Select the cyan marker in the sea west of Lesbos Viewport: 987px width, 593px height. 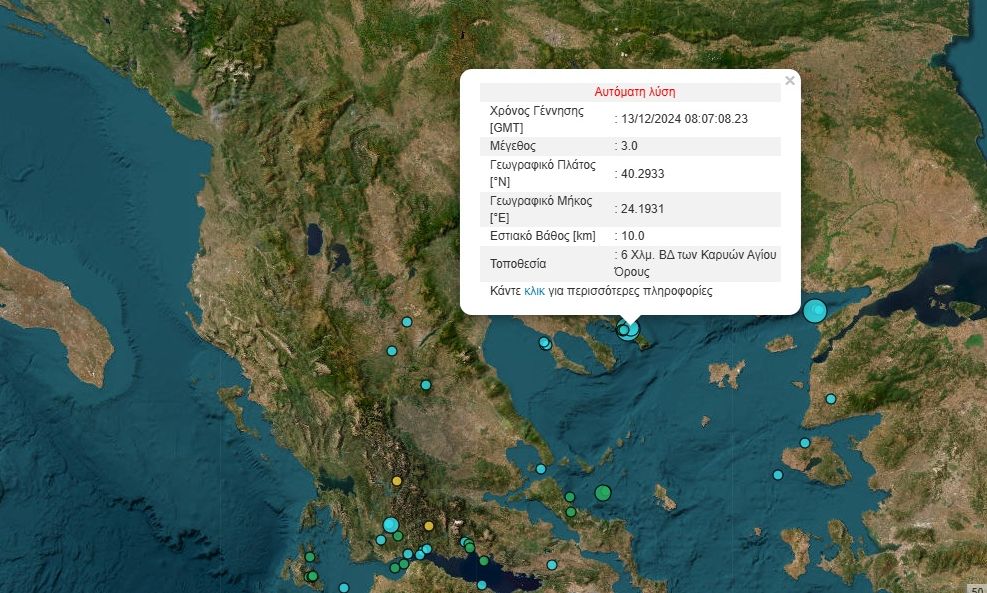pyautogui.click(x=778, y=475)
